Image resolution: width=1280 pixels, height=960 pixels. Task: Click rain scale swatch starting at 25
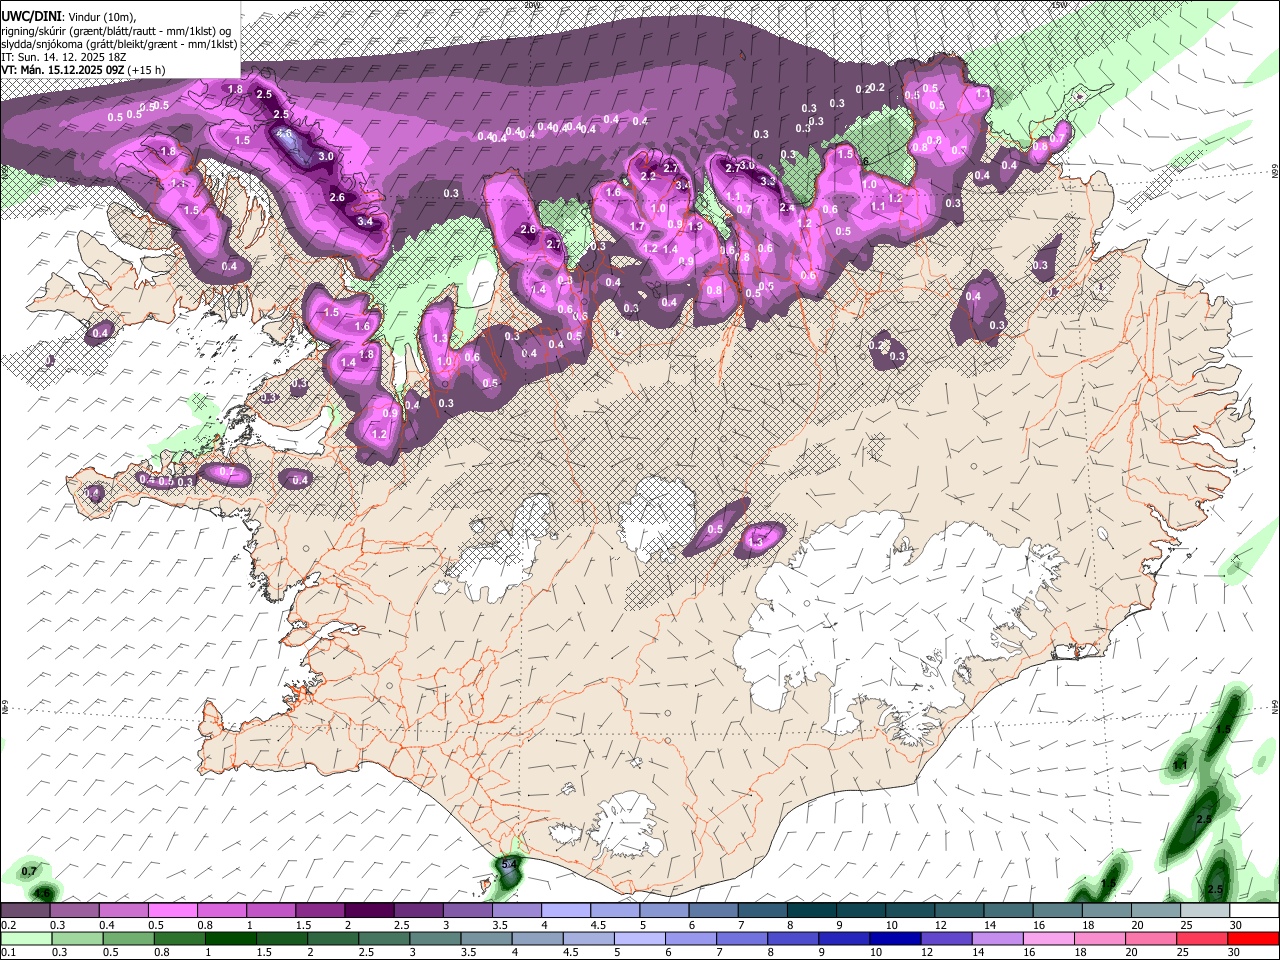pos(1201,938)
